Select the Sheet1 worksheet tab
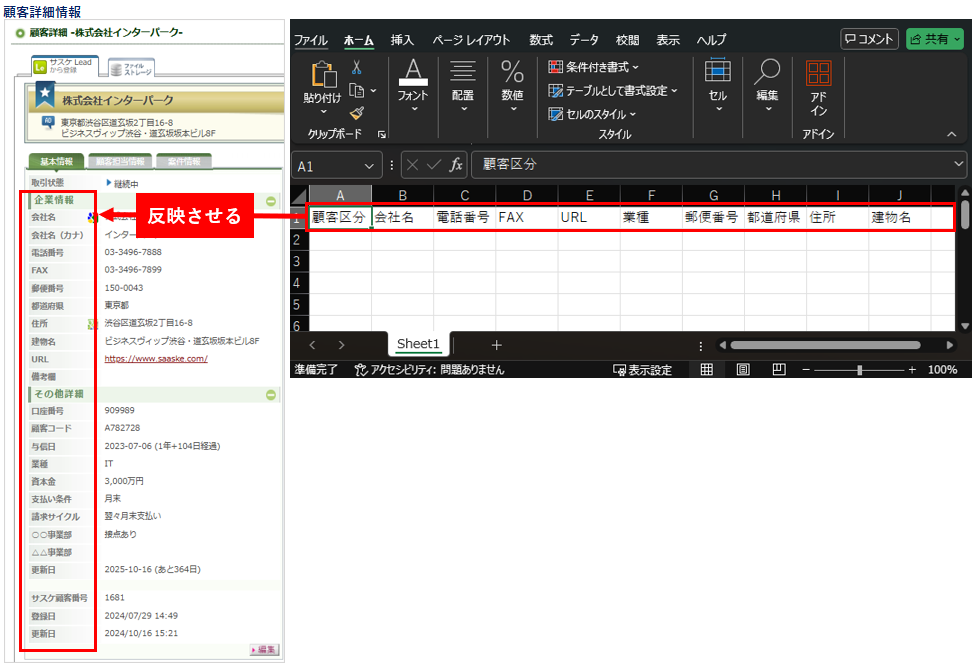This screenshot has width=974, height=670. click(418, 344)
